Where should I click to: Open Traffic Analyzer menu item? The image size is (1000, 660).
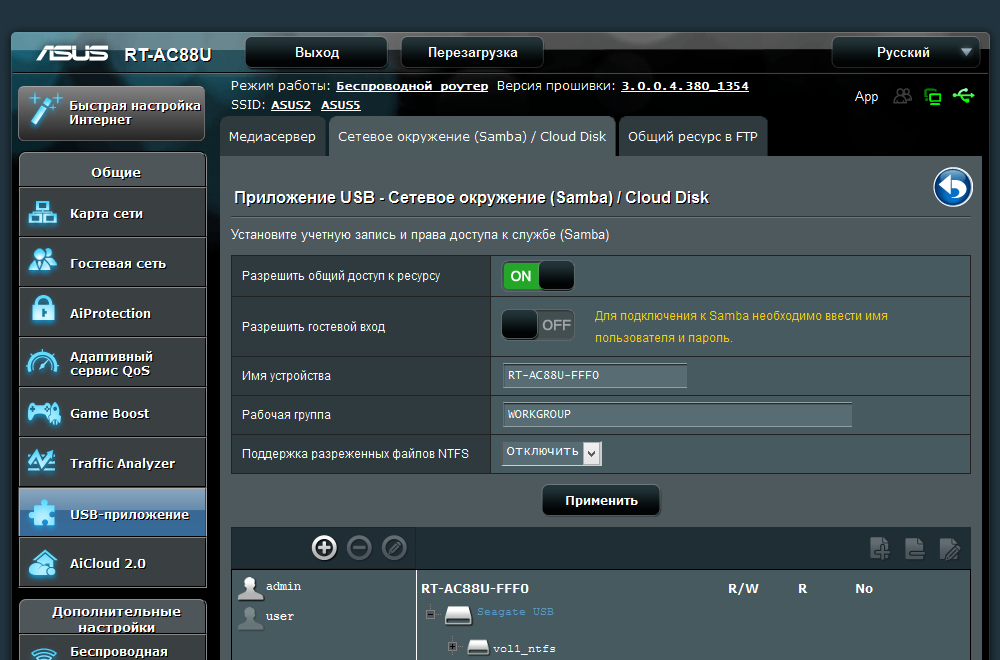(113, 462)
